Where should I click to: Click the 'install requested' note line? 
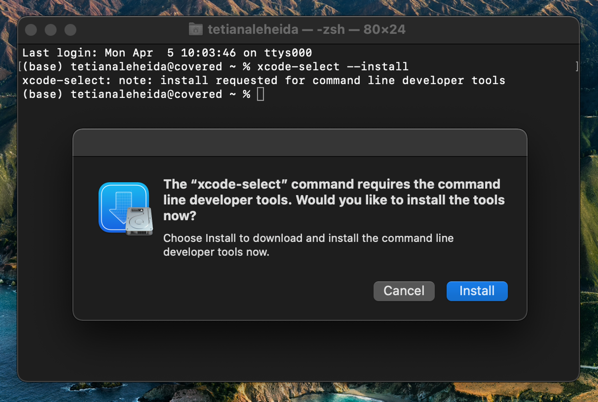(x=264, y=80)
